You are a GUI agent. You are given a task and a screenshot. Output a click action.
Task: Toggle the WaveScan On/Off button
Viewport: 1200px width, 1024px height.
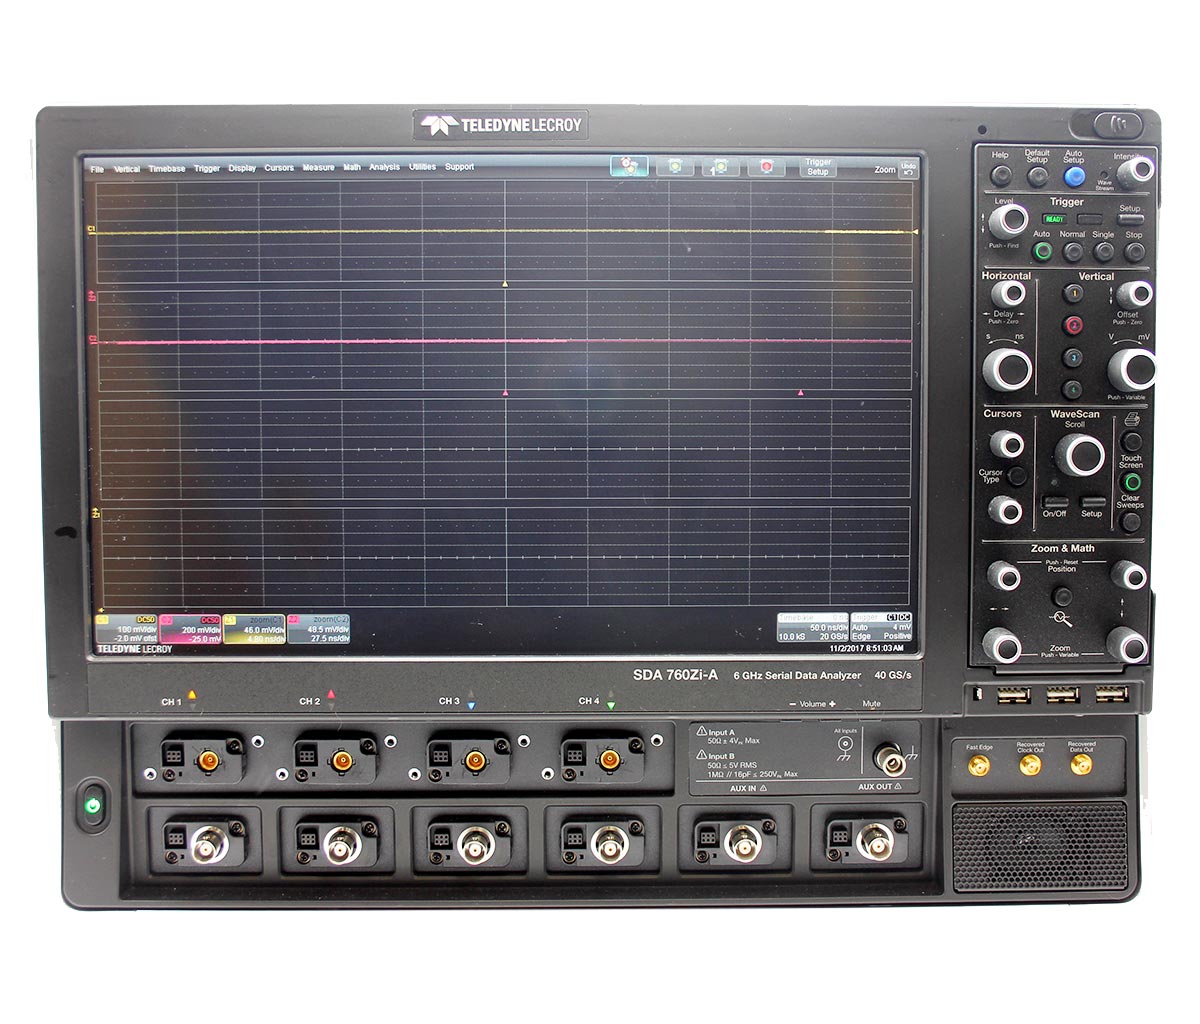coord(1055,502)
